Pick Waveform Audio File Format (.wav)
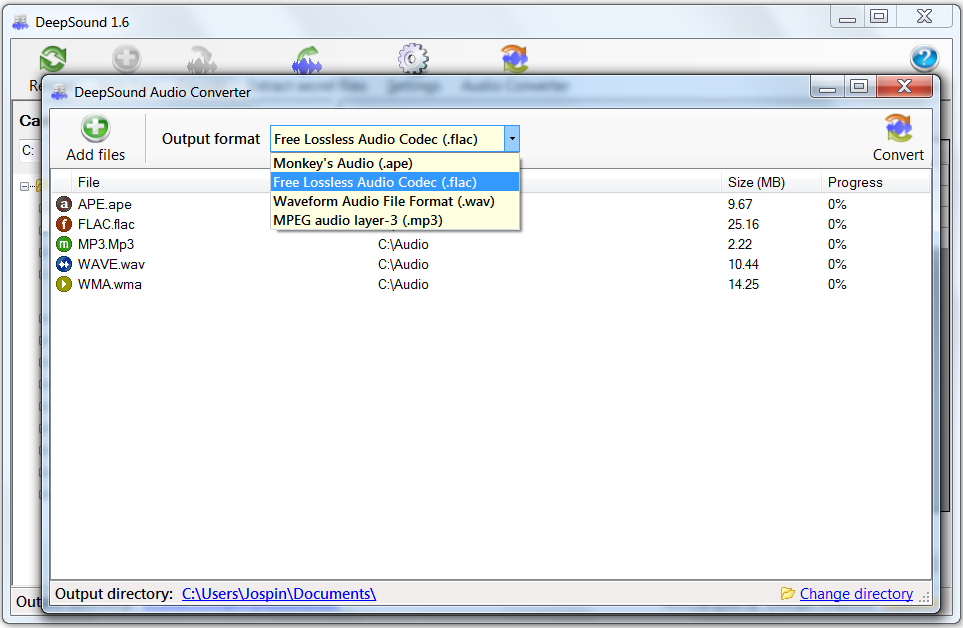Viewport: 963px width, 628px height. [395, 201]
